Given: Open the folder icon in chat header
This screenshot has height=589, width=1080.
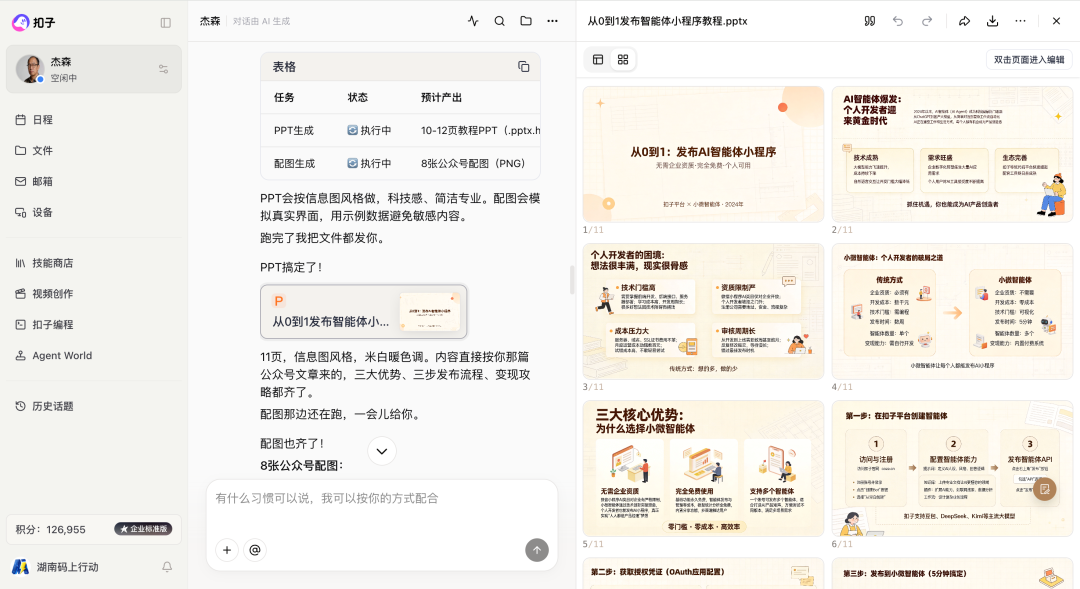Looking at the screenshot, I should click(x=526, y=21).
